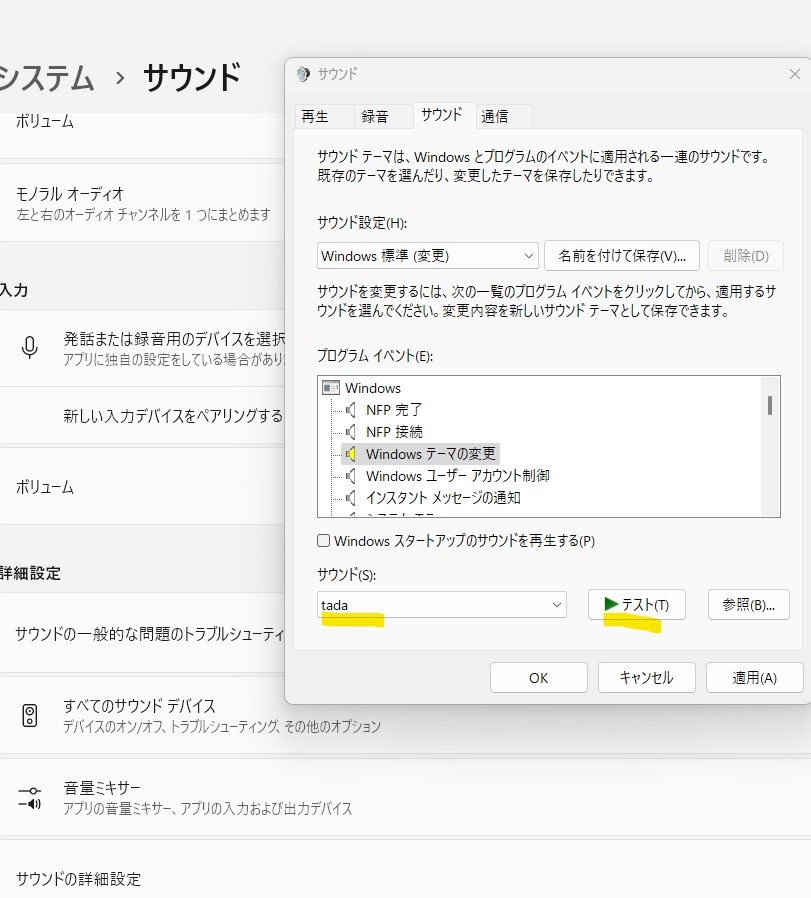811x898 pixels.
Task: Click speaker icon beside Windows ユーザー アカウント制御
Action: 351,475
